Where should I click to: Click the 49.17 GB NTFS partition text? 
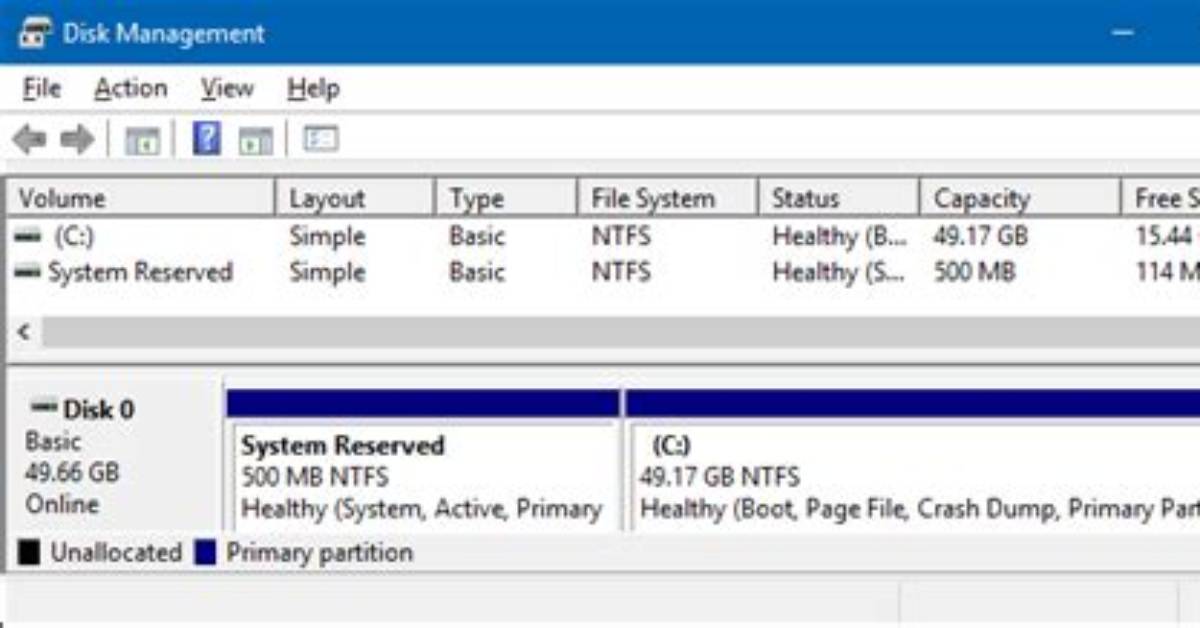[x=719, y=477]
